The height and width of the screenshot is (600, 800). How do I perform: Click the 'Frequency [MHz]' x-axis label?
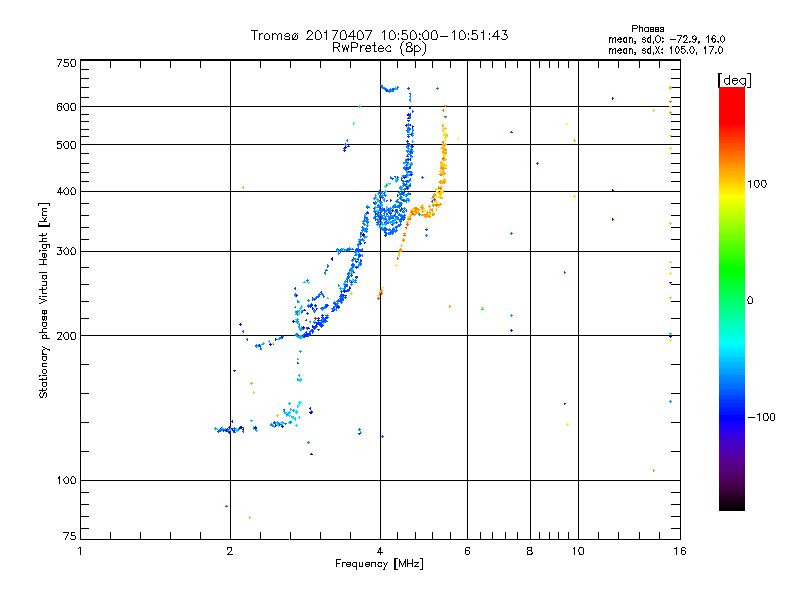[379, 564]
